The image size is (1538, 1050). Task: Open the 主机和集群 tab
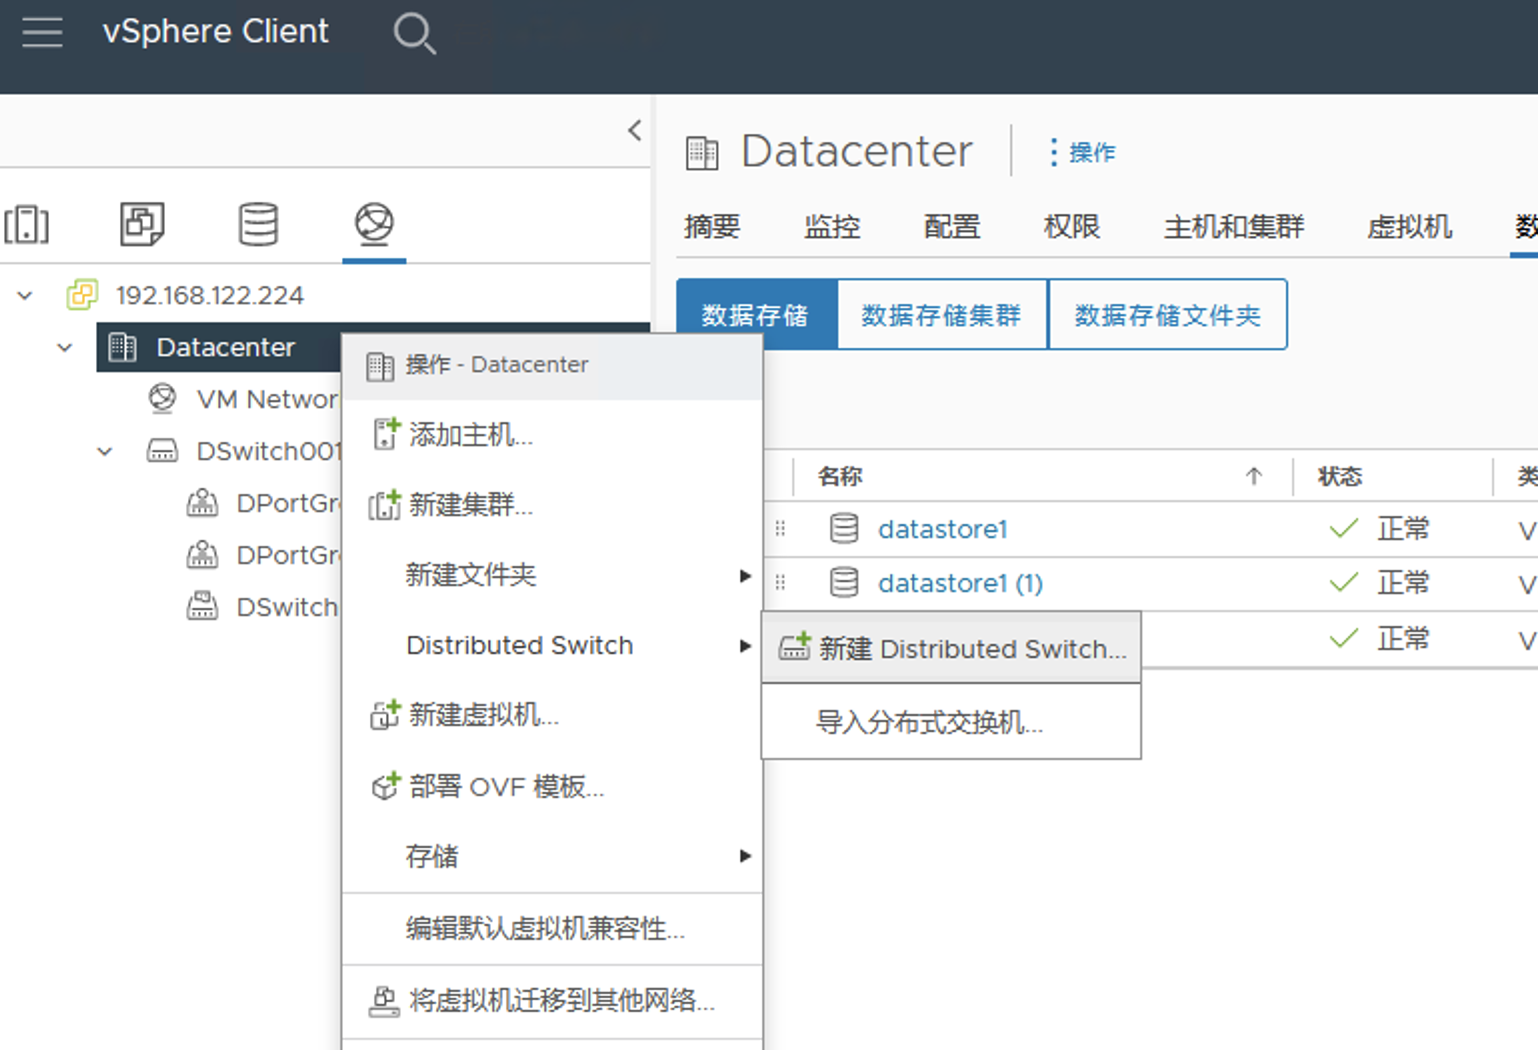(1233, 227)
